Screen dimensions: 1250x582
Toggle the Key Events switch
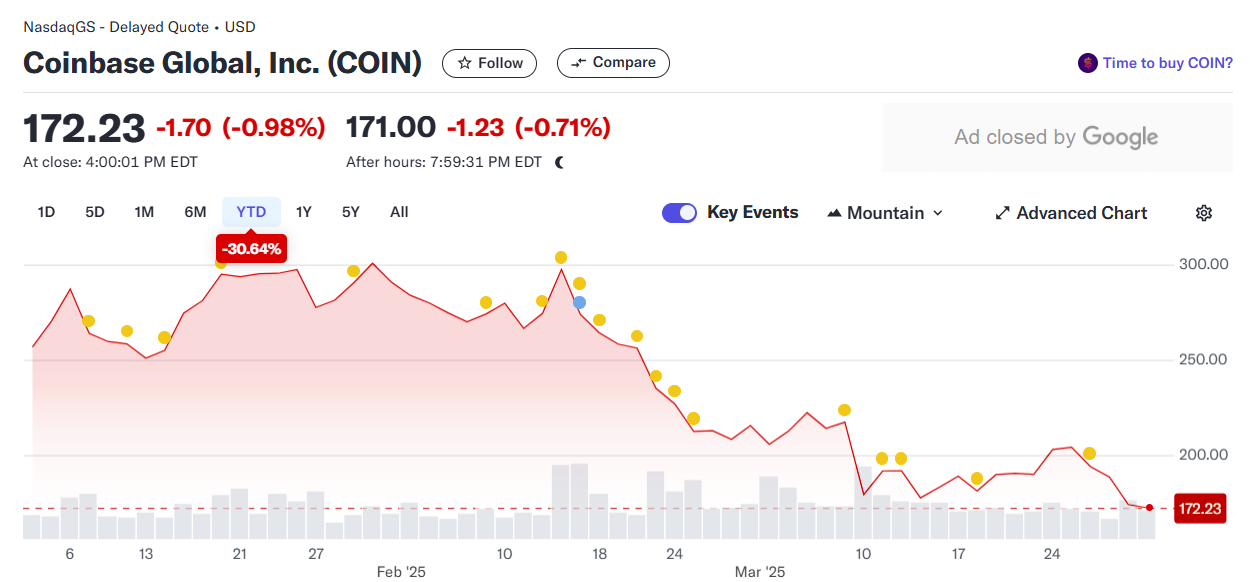(679, 213)
